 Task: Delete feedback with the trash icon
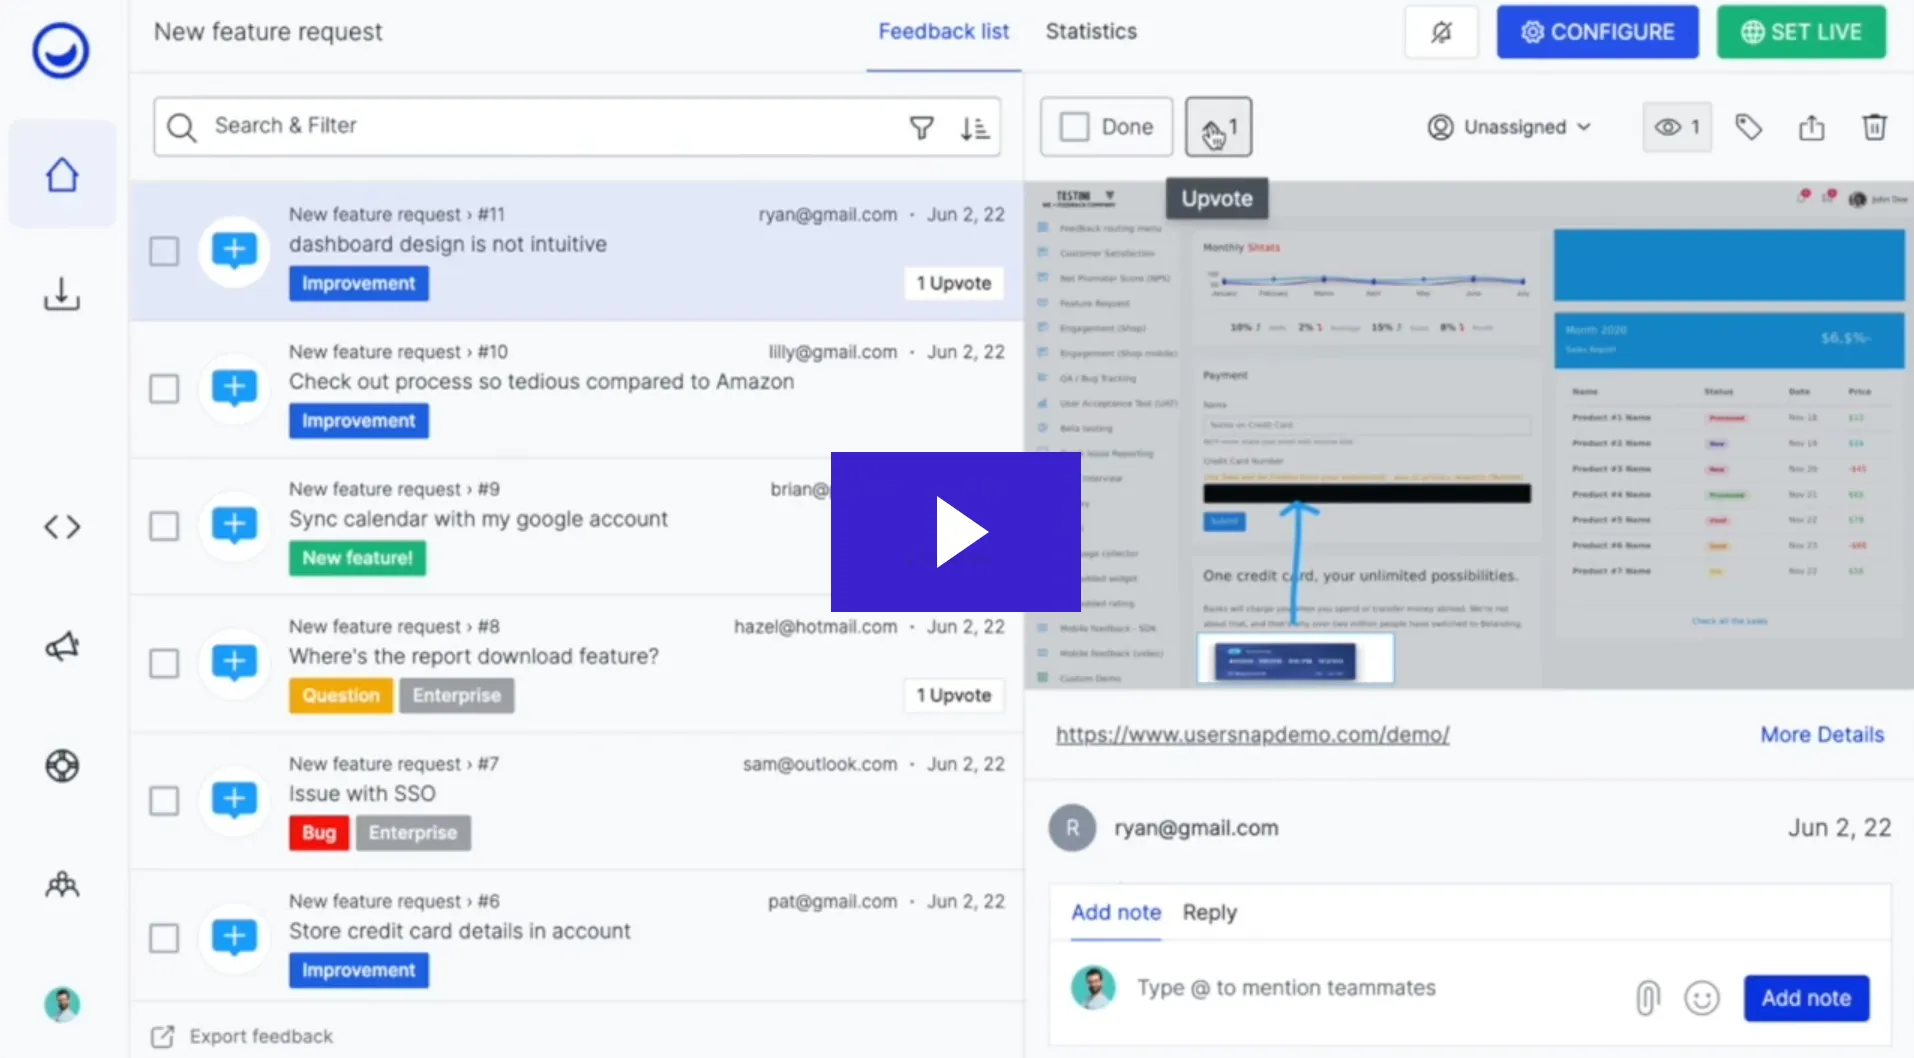click(x=1874, y=127)
